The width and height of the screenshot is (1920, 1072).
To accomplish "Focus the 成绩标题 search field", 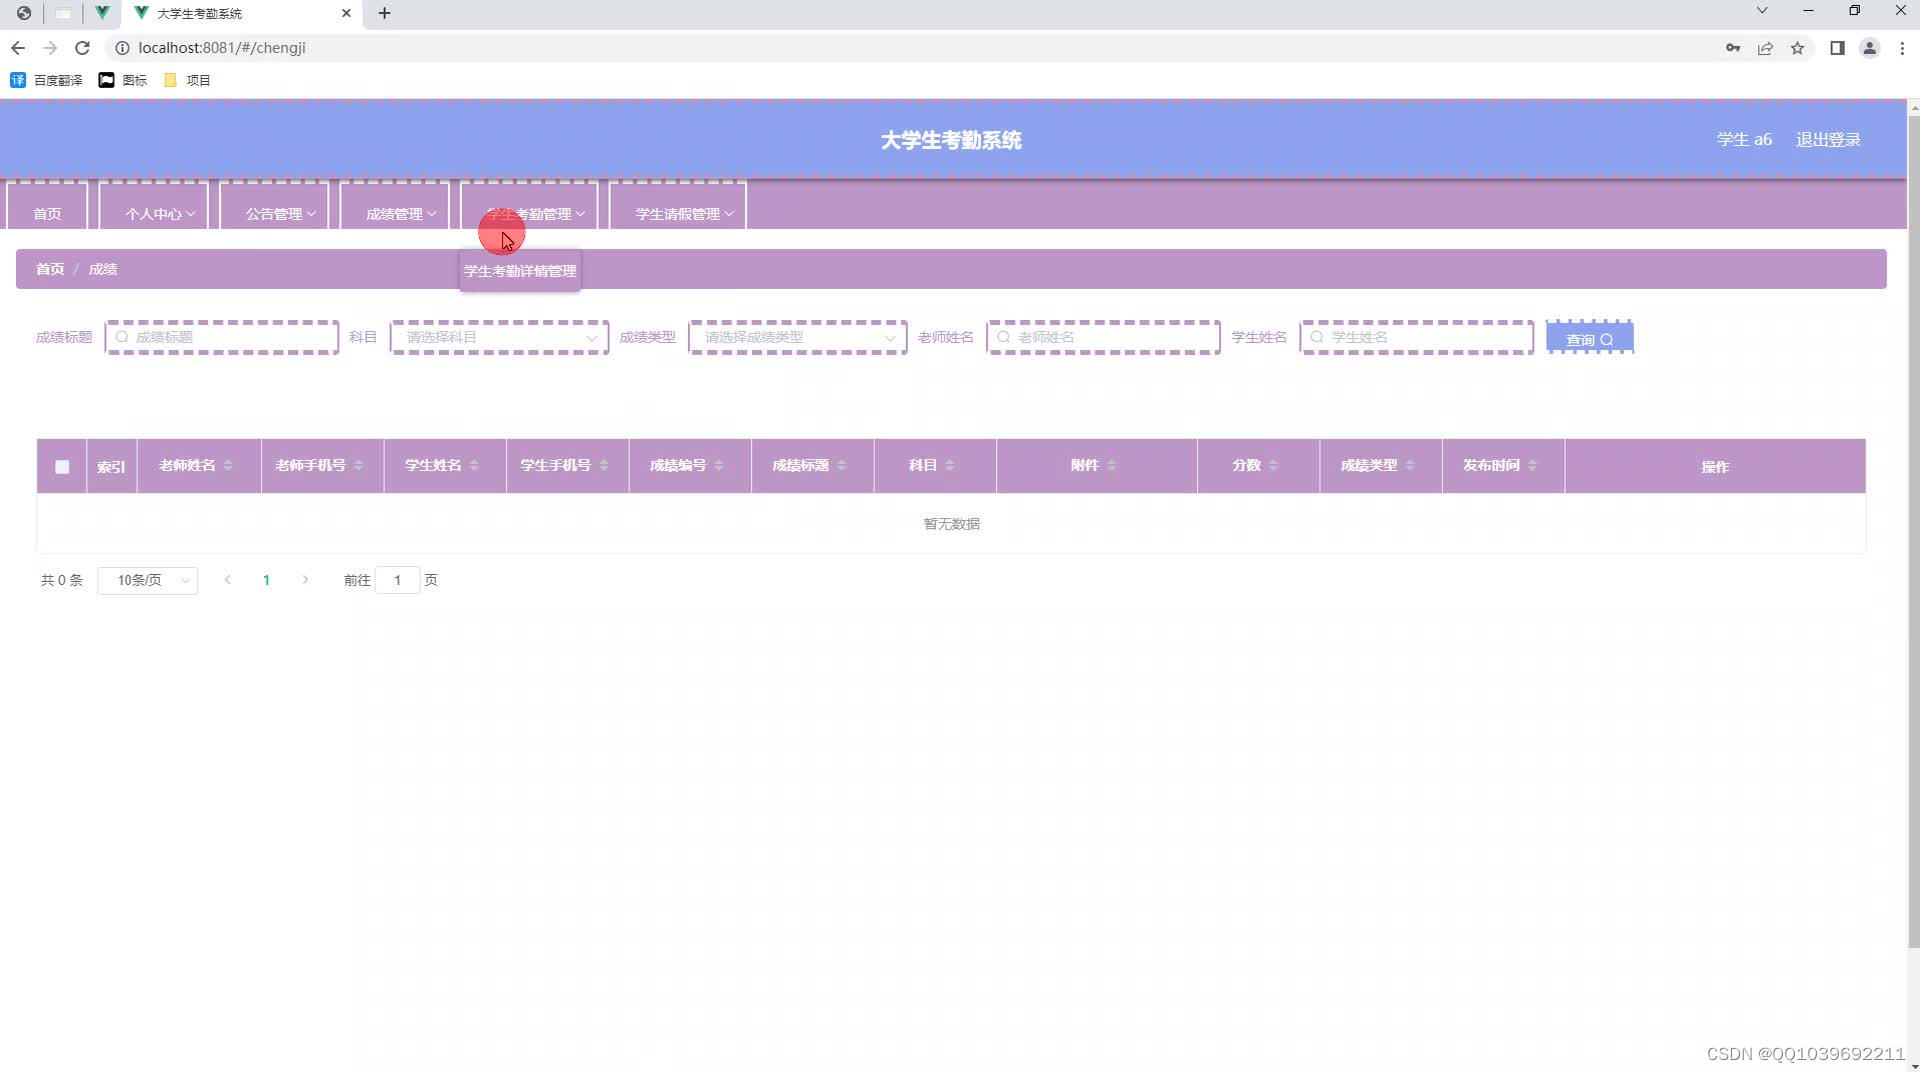I will [222, 337].
